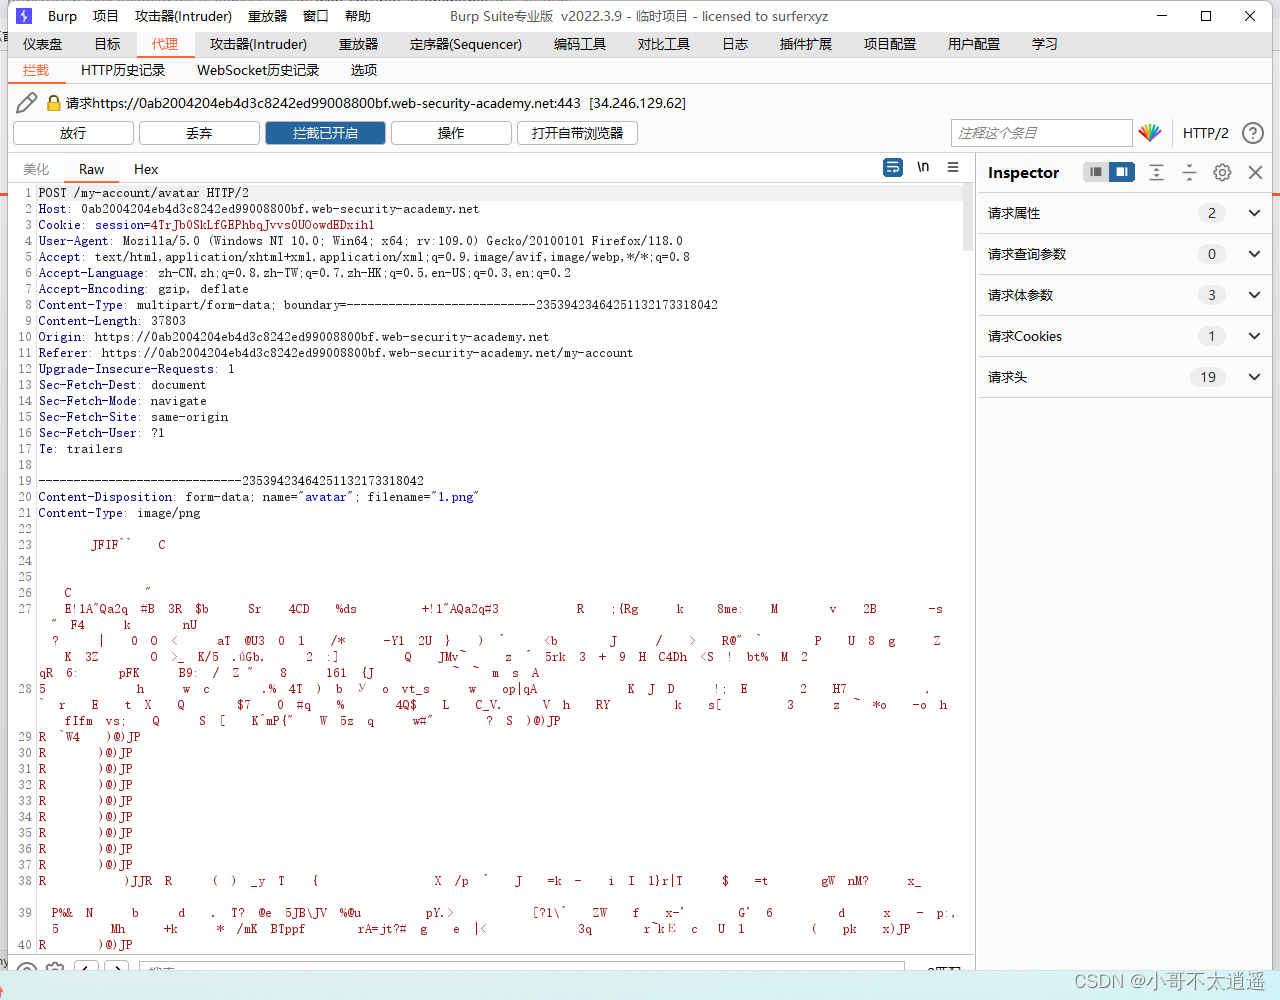Click the pencil edit target icon
The width and height of the screenshot is (1280, 1000).
click(x=27, y=103)
